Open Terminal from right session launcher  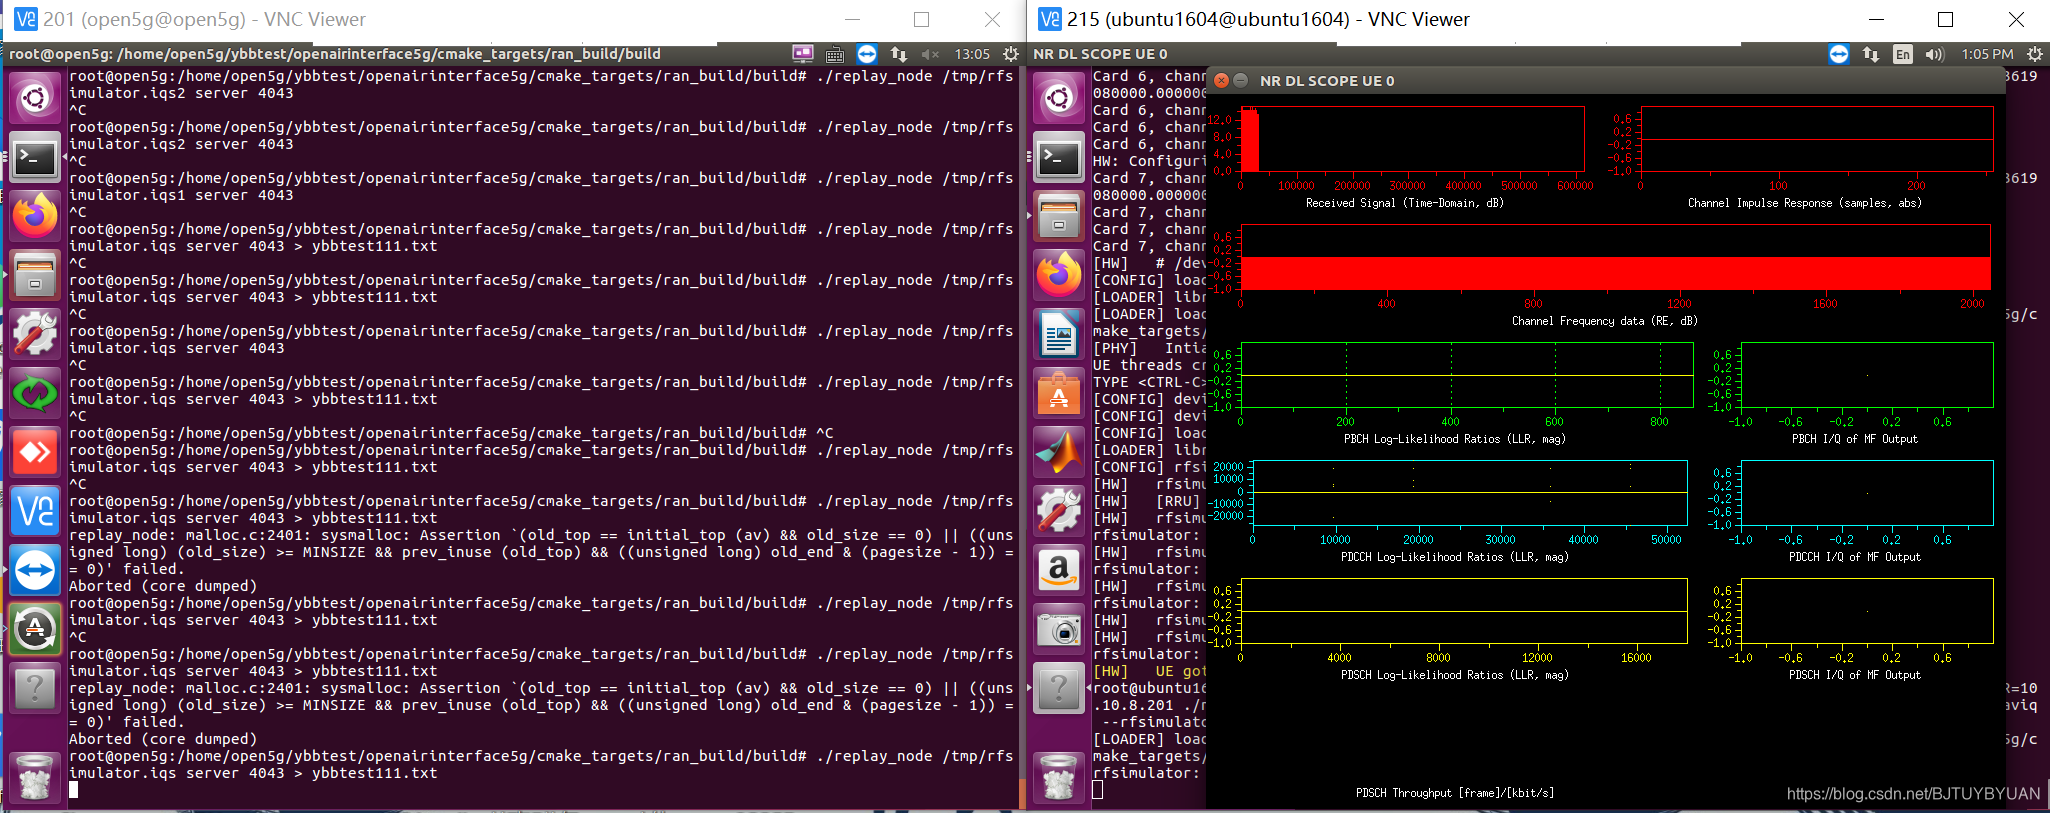pos(1059,157)
